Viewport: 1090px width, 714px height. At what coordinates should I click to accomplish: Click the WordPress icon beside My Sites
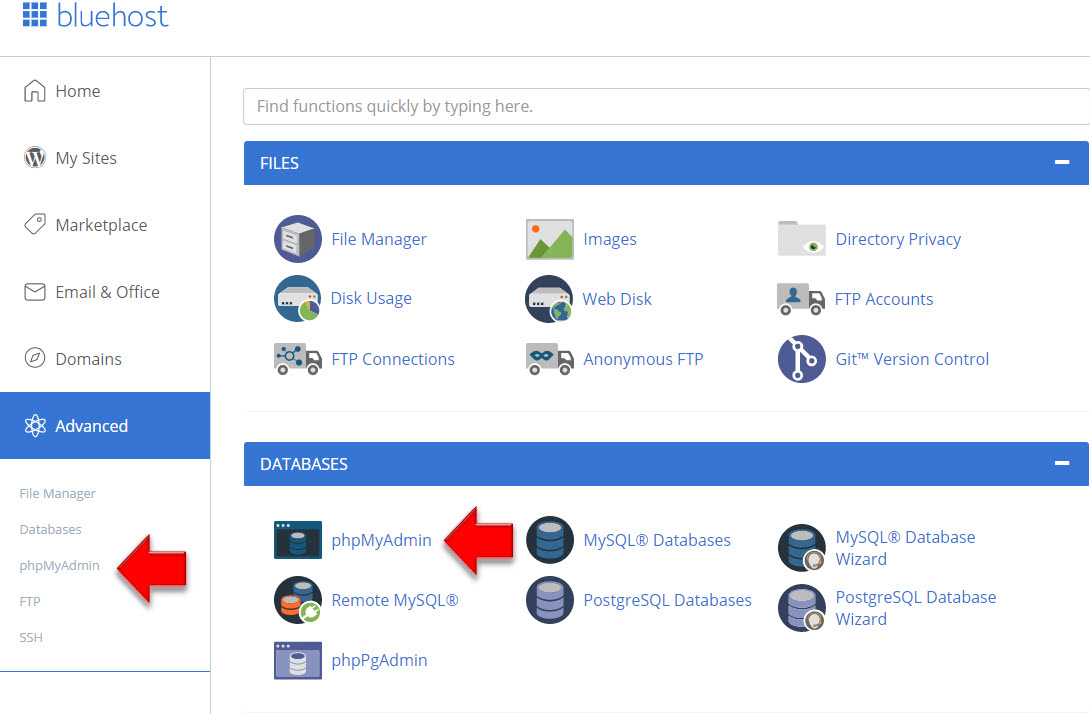[x=35, y=158]
